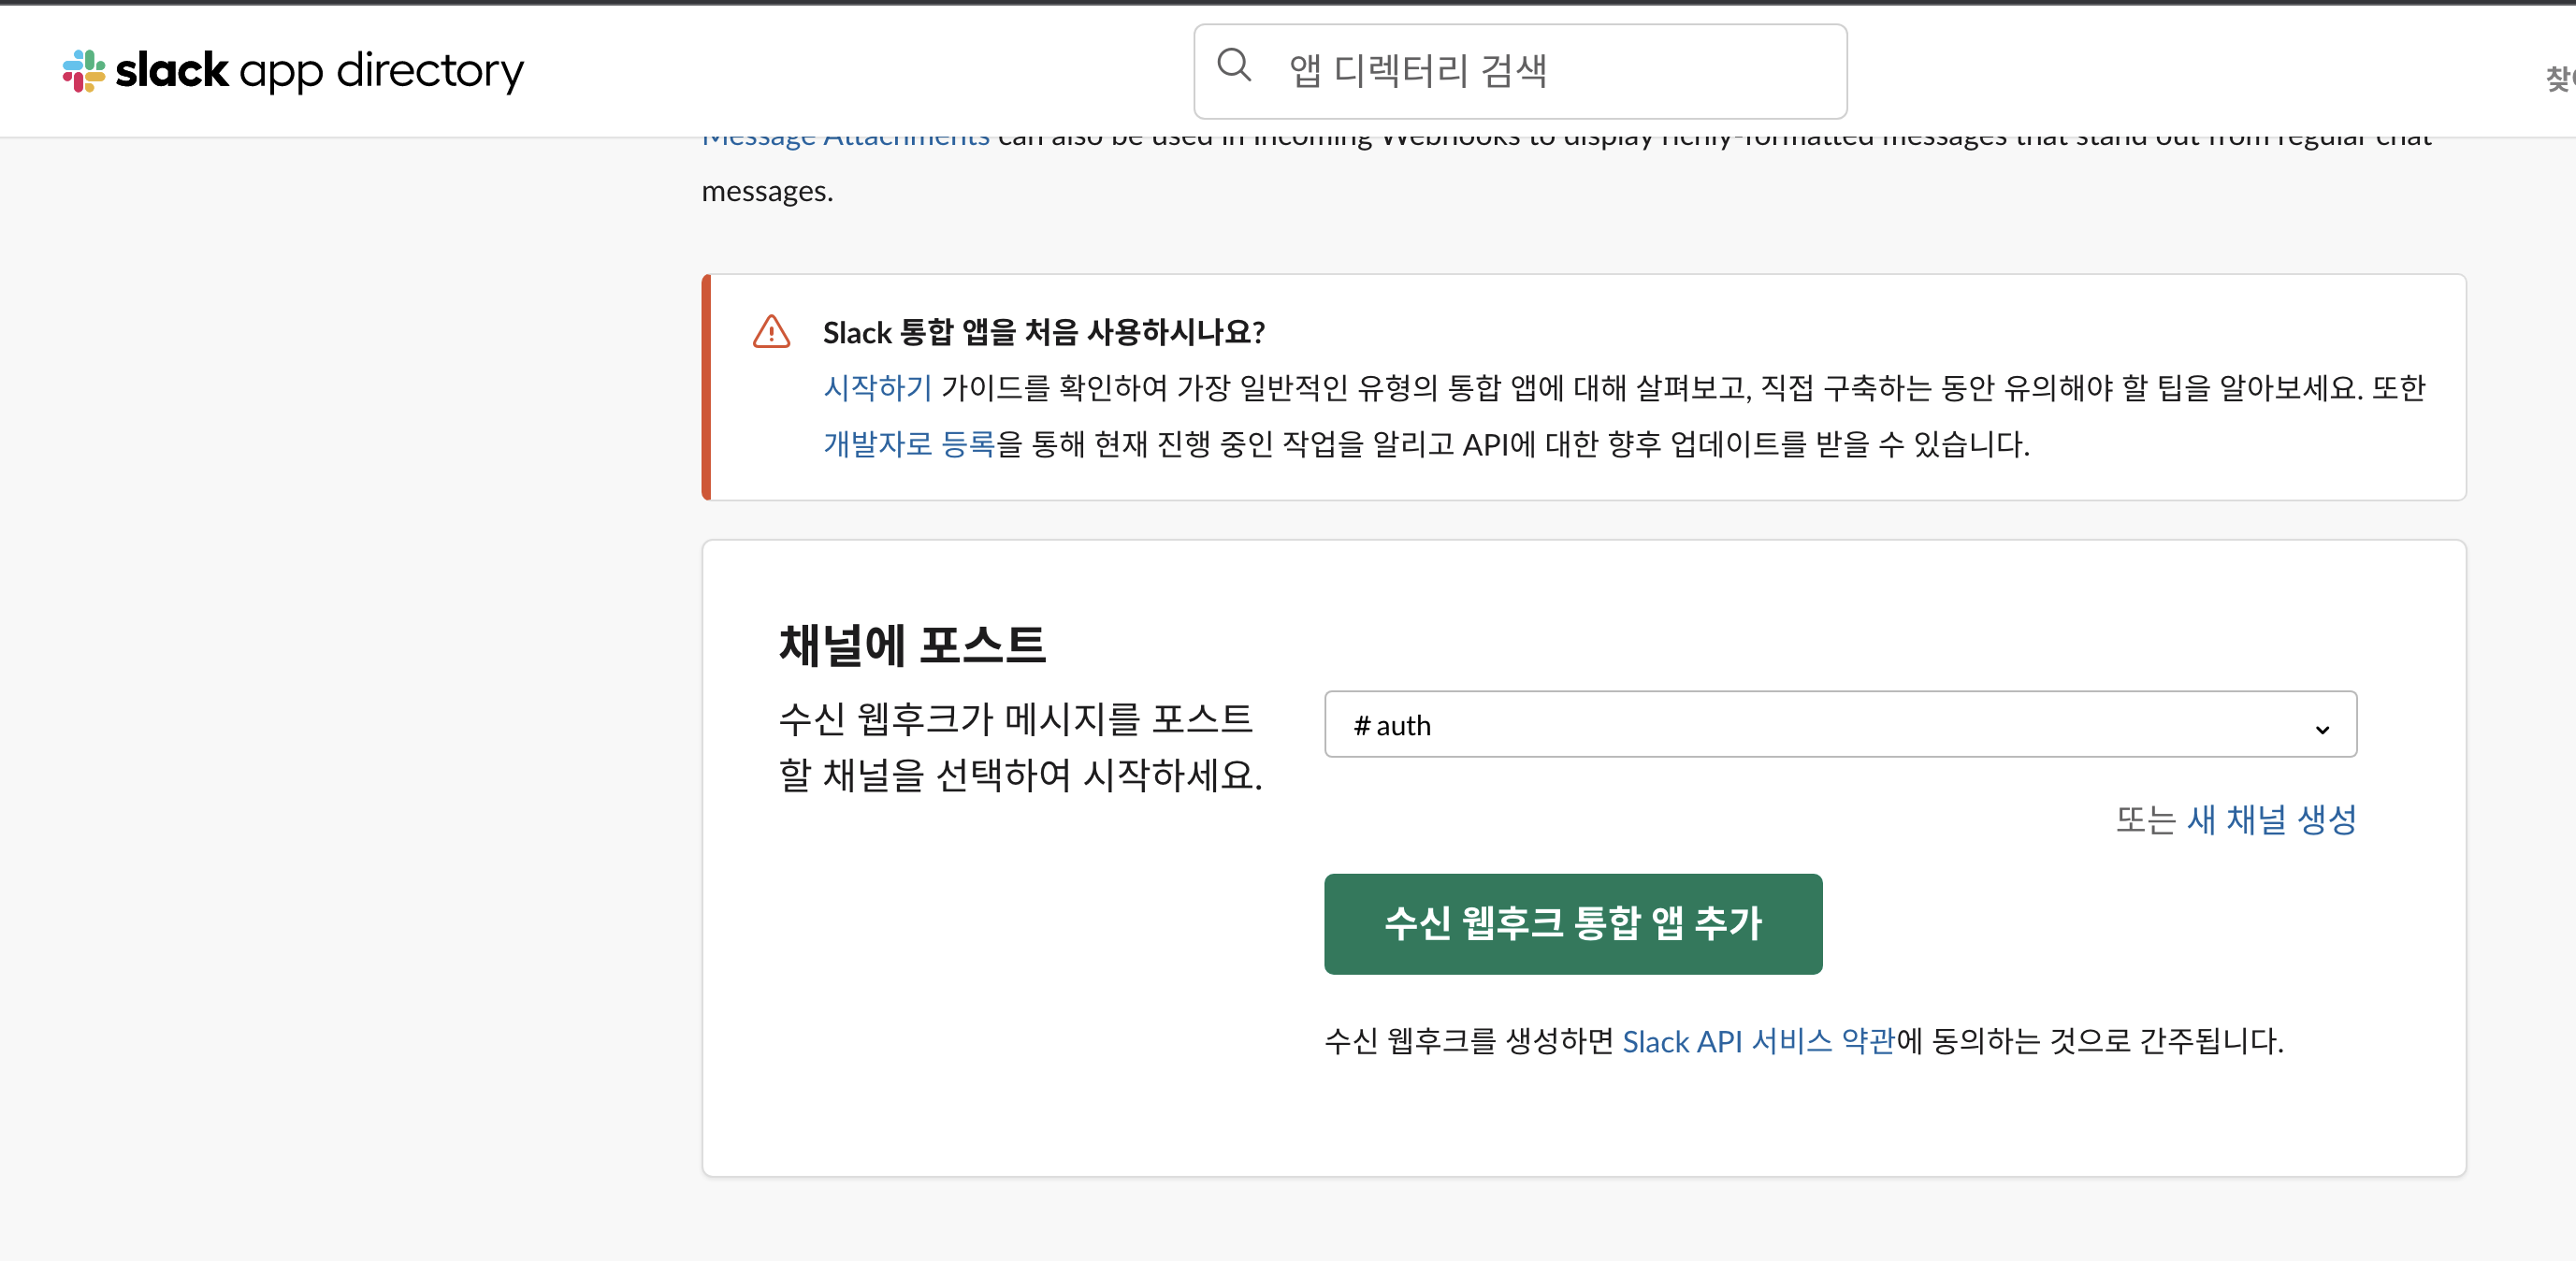The width and height of the screenshot is (2576, 1261).
Task: Click the colorful Slack logo icon
Action: [84, 71]
